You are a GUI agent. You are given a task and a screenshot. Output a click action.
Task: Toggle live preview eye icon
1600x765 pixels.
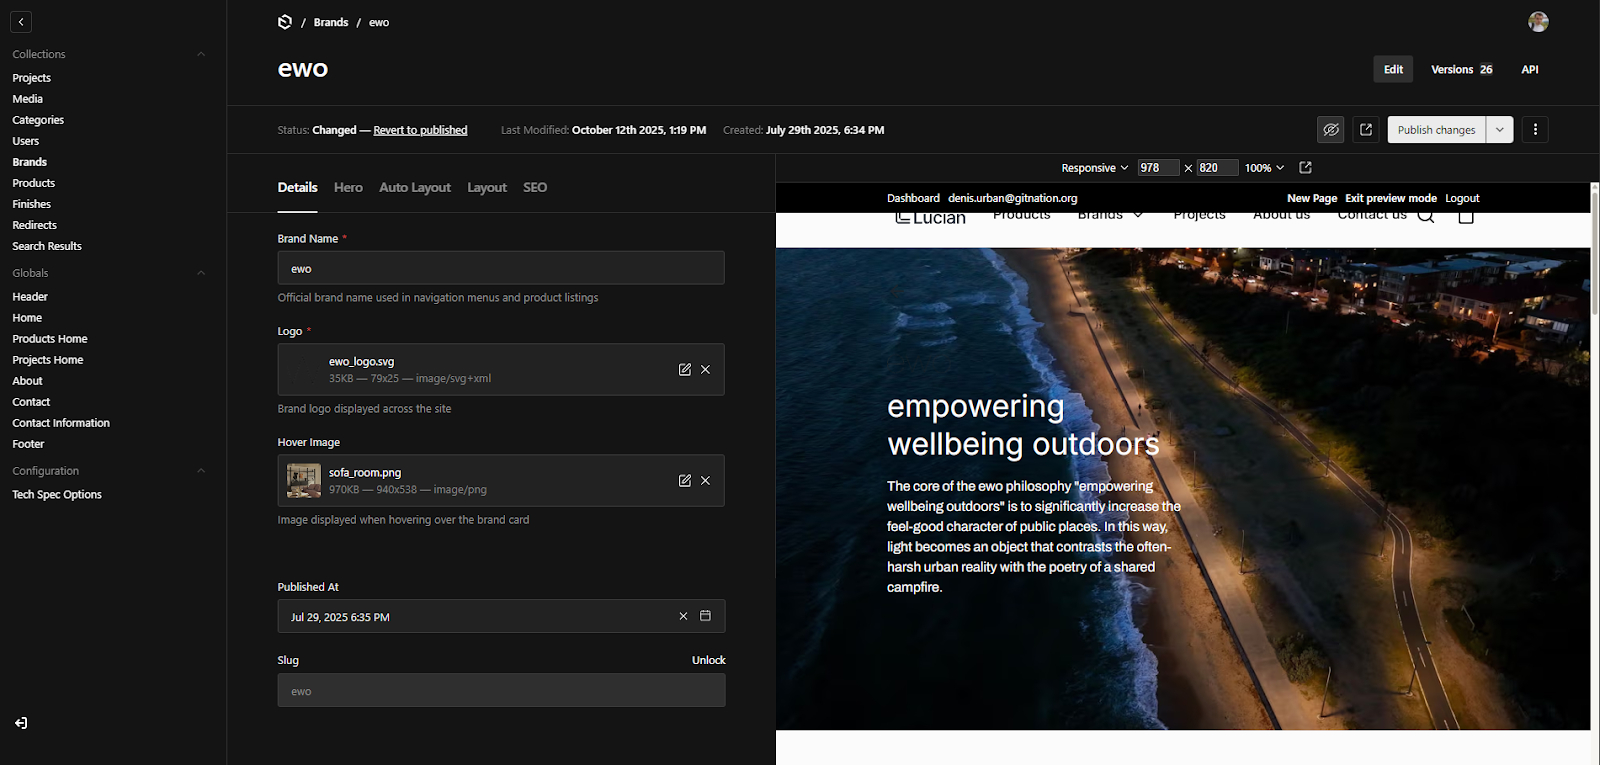[1331, 130]
